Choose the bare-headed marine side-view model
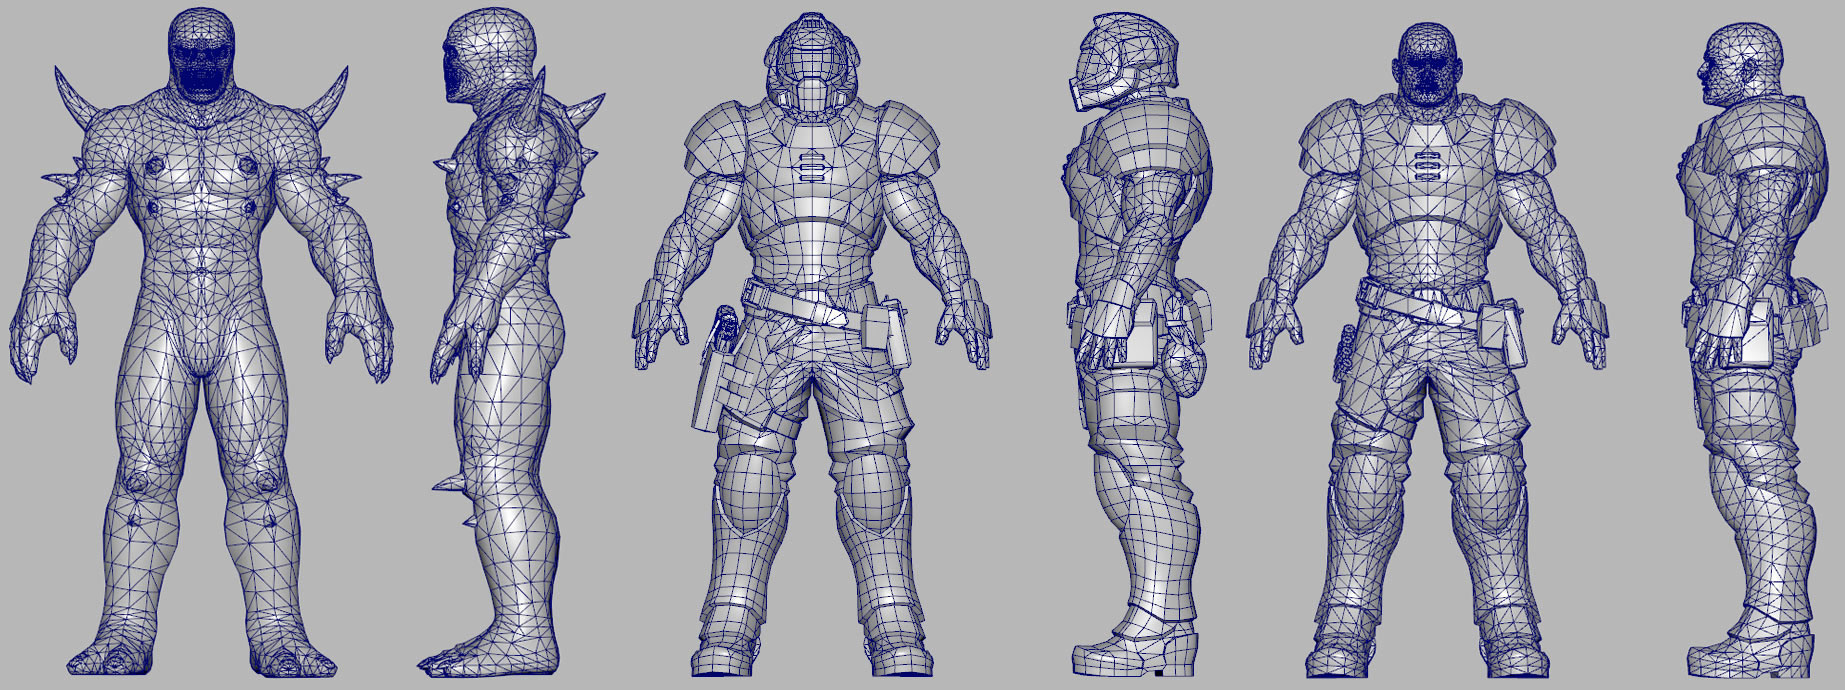The width and height of the screenshot is (1845, 690). tap(1756, 350)
